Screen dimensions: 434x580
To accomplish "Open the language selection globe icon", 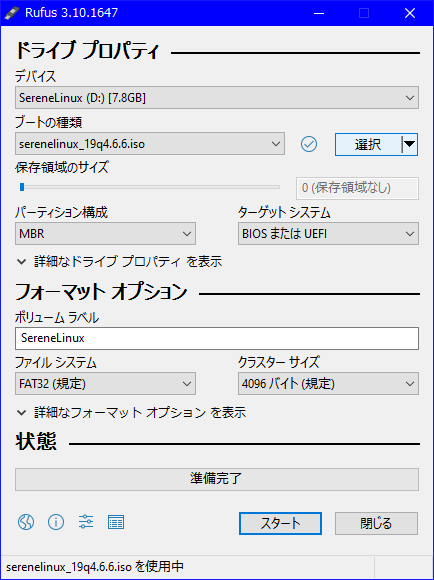I will pyautogui.click(x=26, y=522).
